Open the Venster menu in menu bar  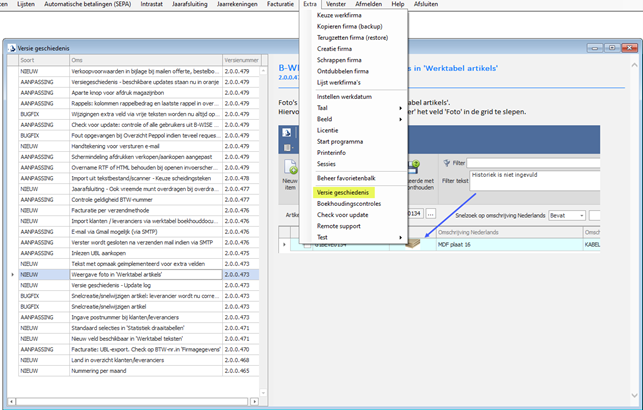[336, 5]
